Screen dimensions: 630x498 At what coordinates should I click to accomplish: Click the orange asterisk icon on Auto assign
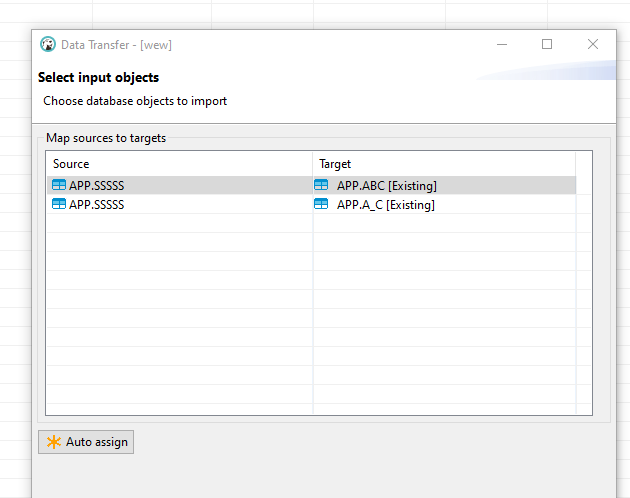coord(53,442)
